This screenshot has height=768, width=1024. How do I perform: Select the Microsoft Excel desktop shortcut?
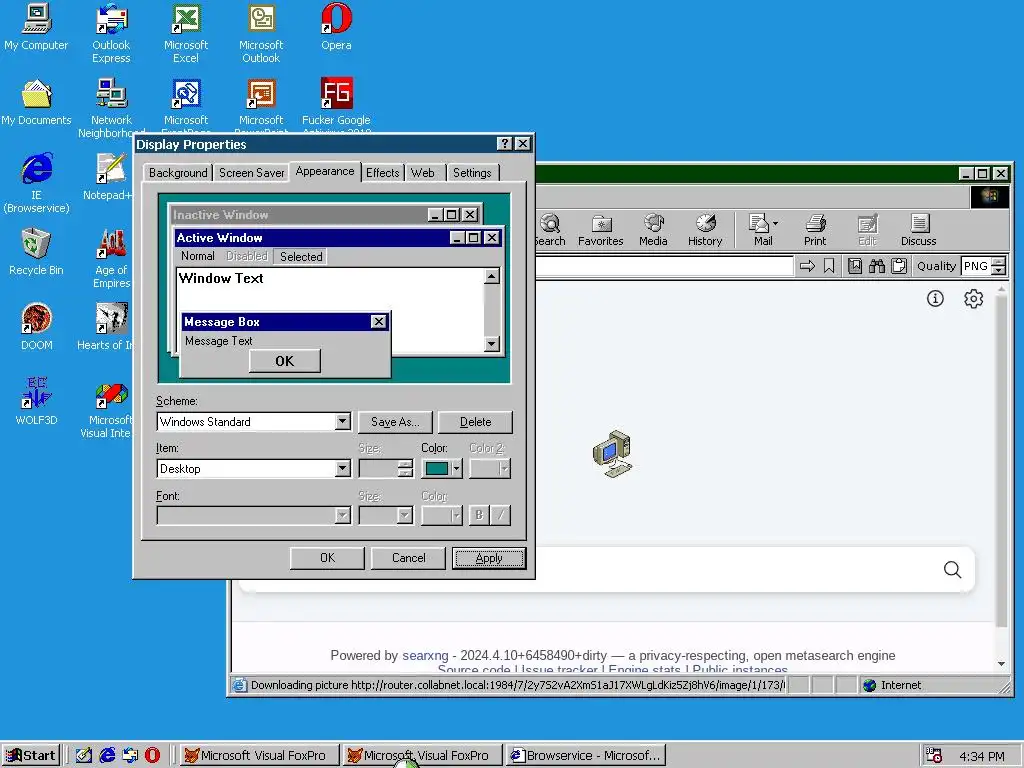coord(186,33)
